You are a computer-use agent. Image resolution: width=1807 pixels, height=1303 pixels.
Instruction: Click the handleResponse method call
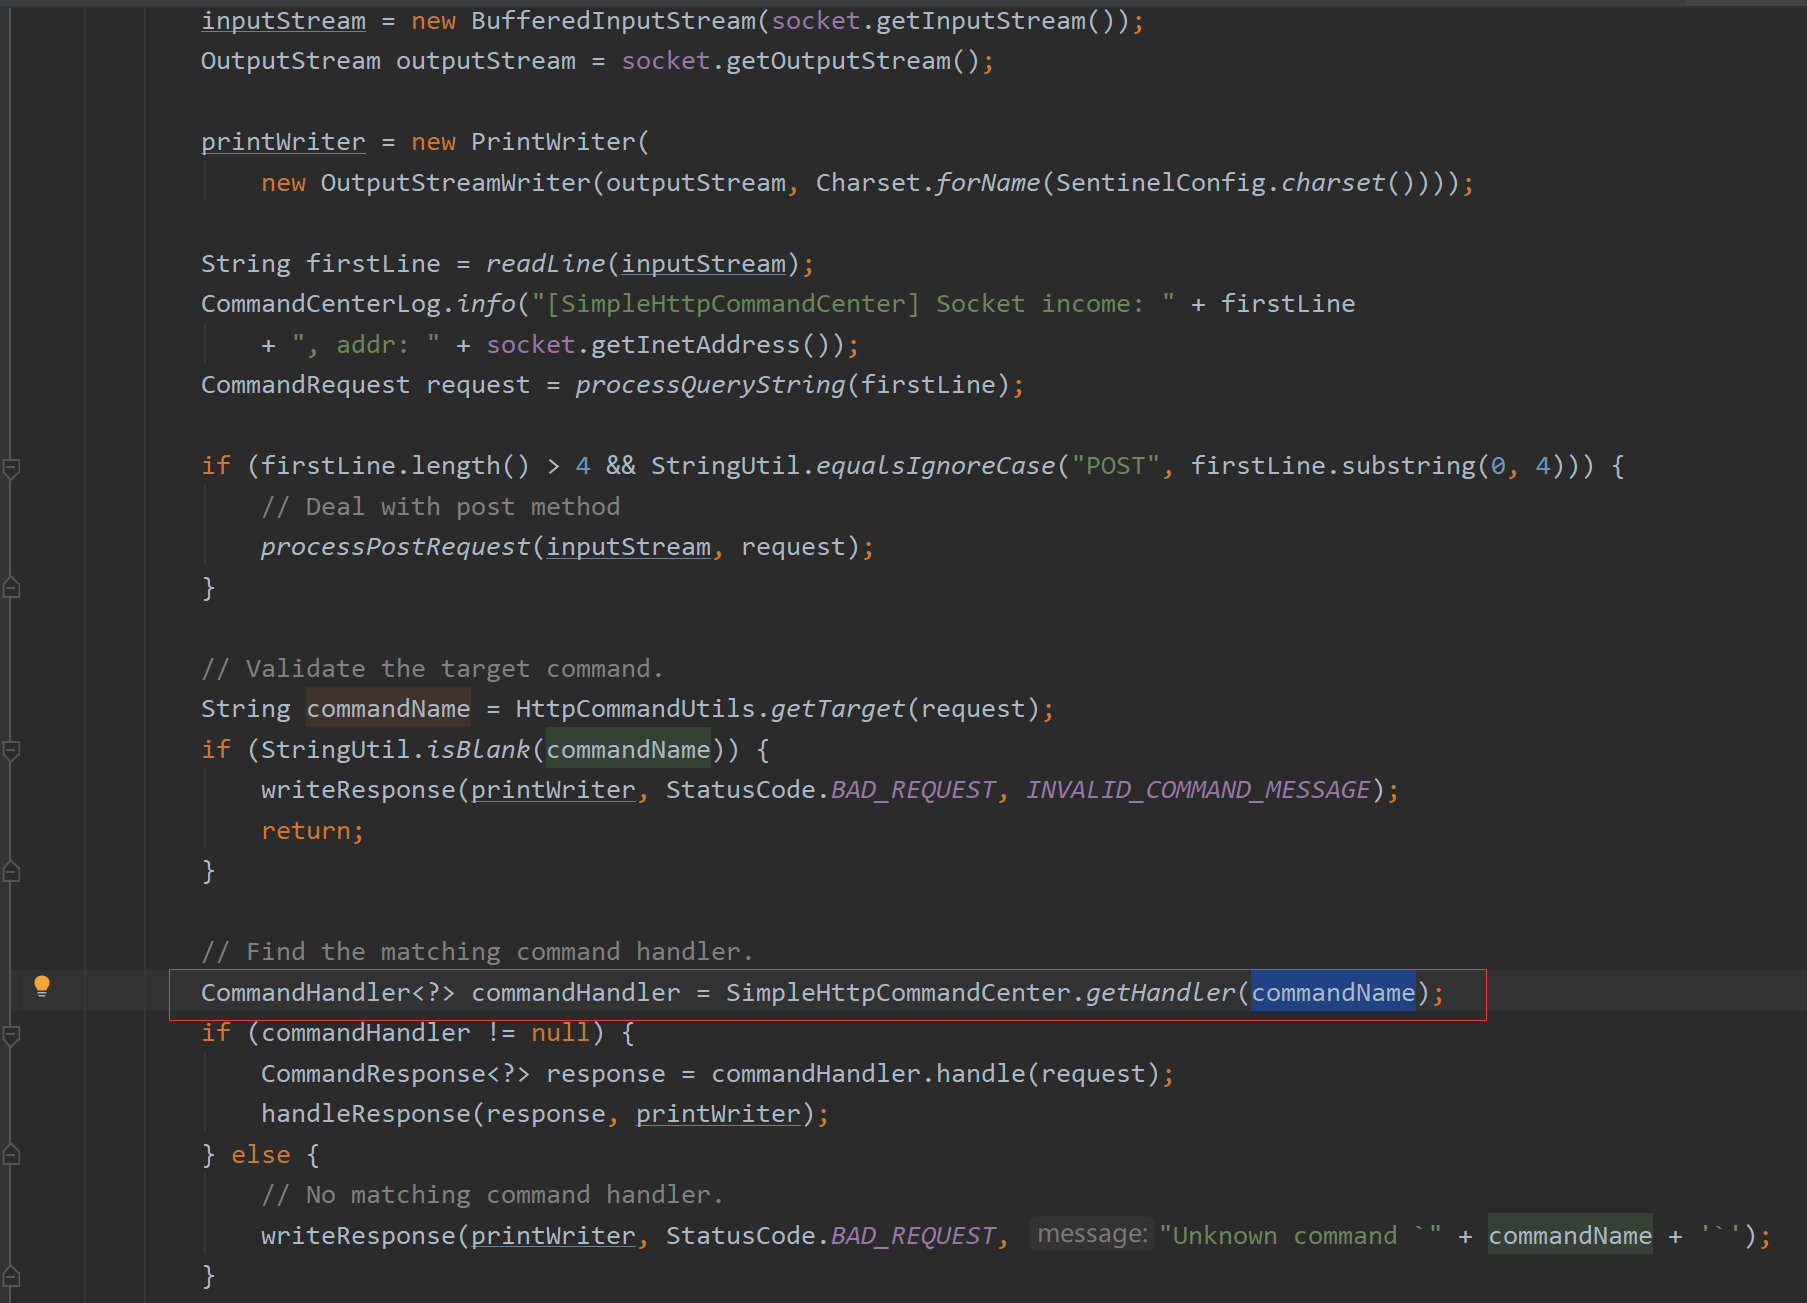[366, 1114]
